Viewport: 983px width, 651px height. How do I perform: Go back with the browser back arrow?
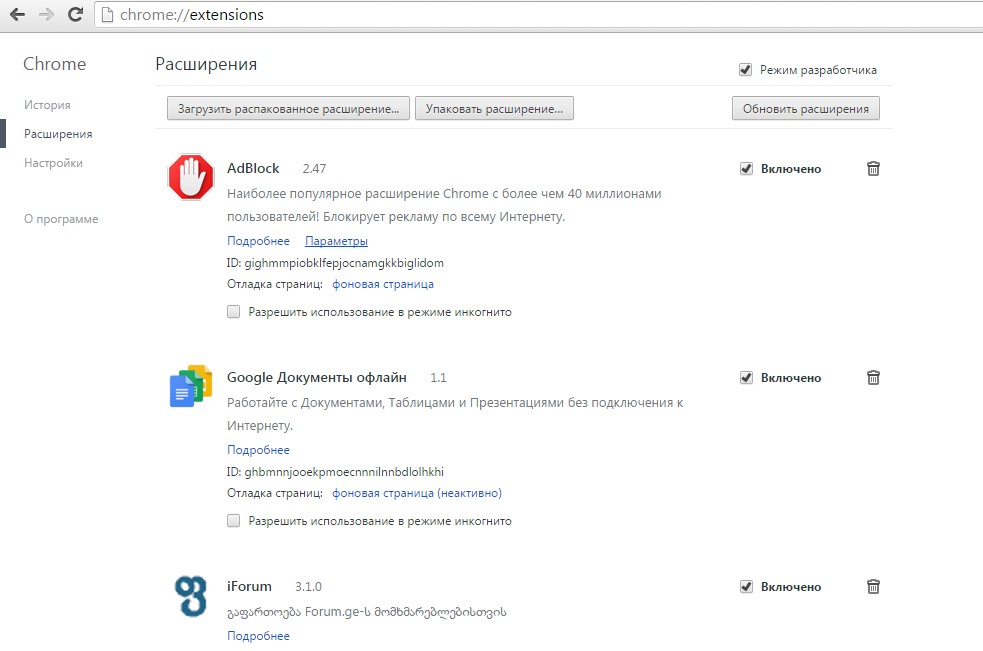[18, 14]
